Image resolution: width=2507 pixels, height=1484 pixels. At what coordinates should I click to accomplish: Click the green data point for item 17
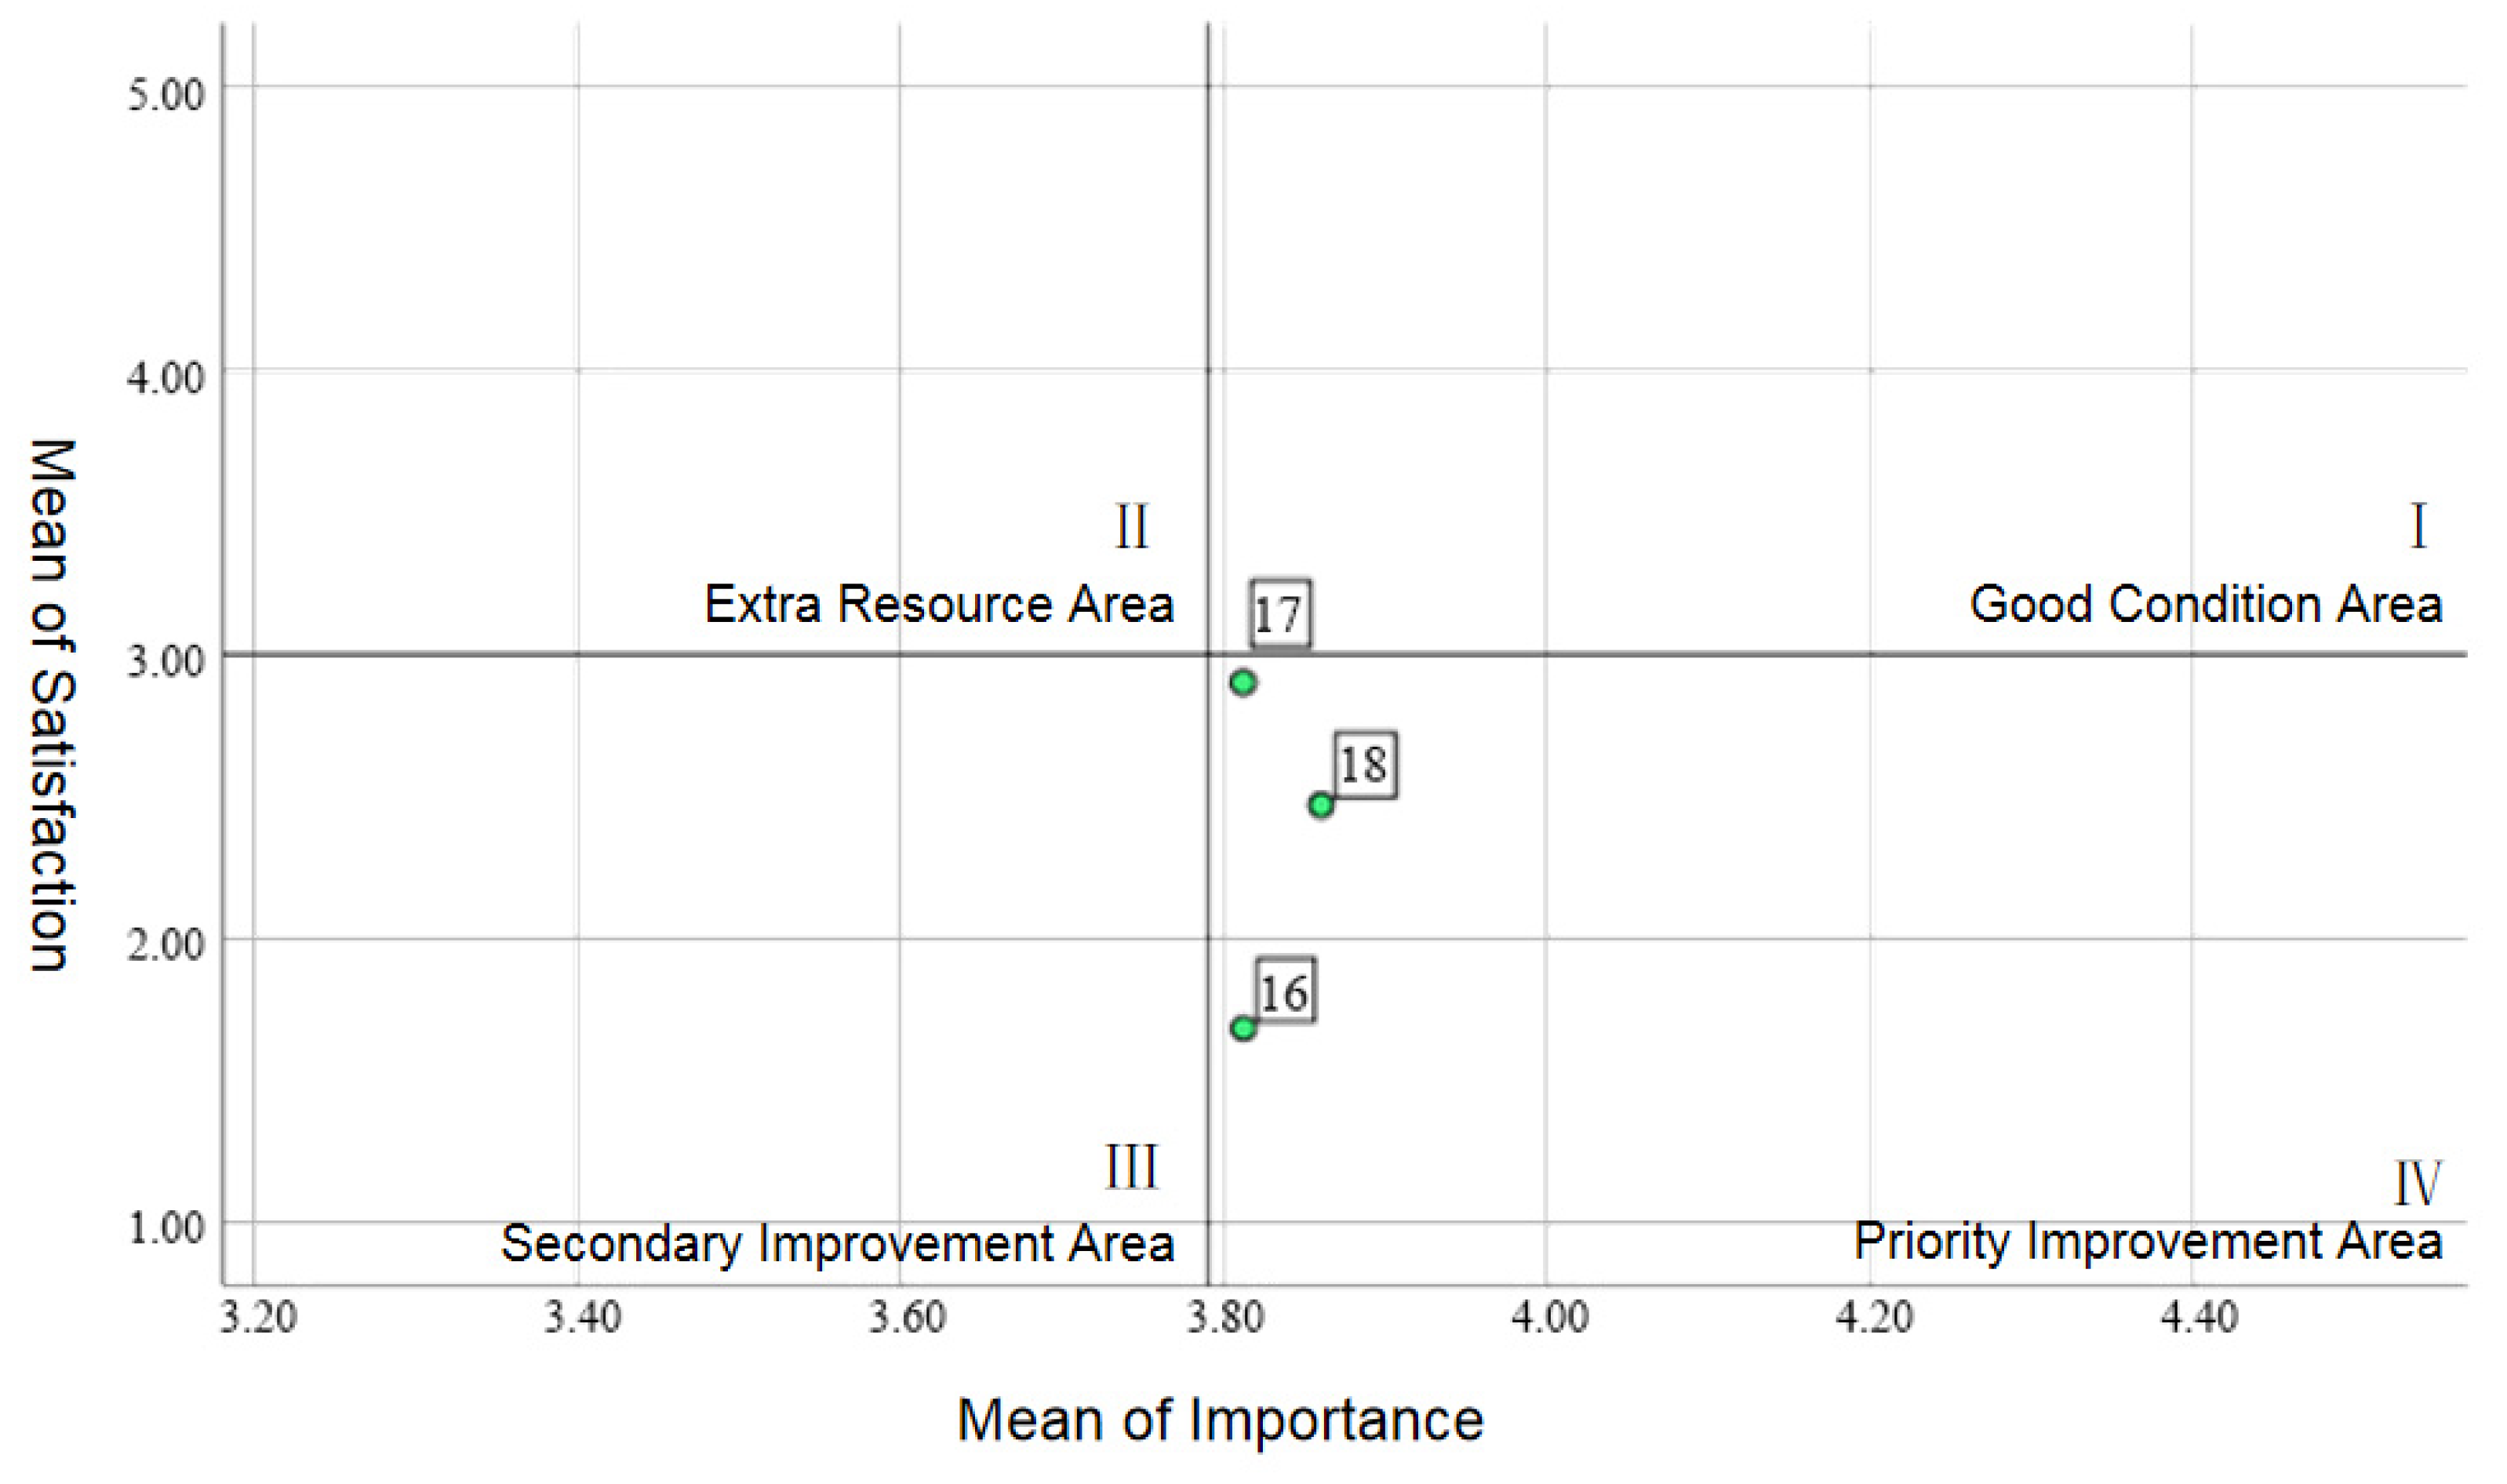[x=1243, y=683]
